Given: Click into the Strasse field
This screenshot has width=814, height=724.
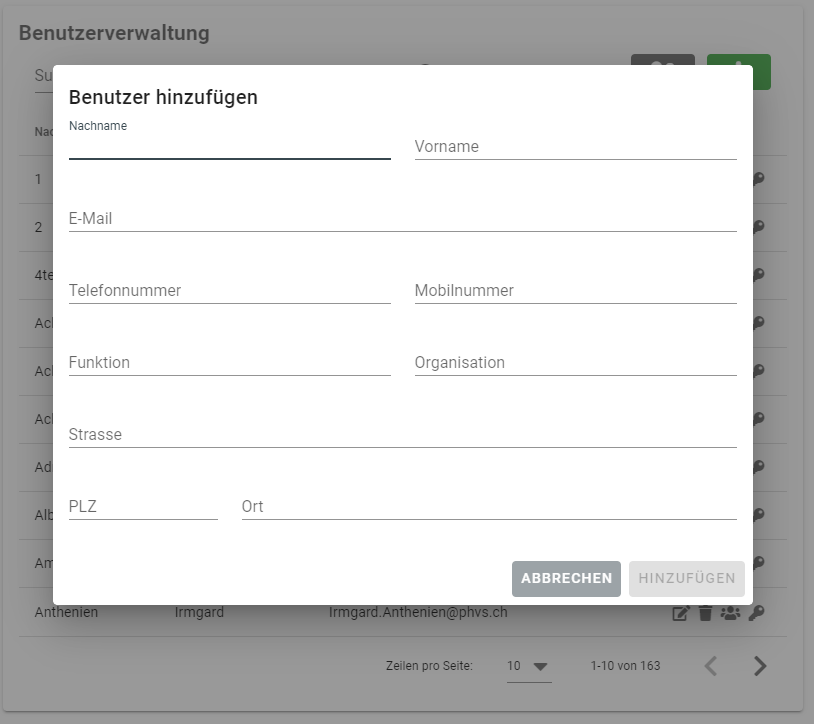Looking at the screenshot, I should pyautogui.click(x=402, y=434).
